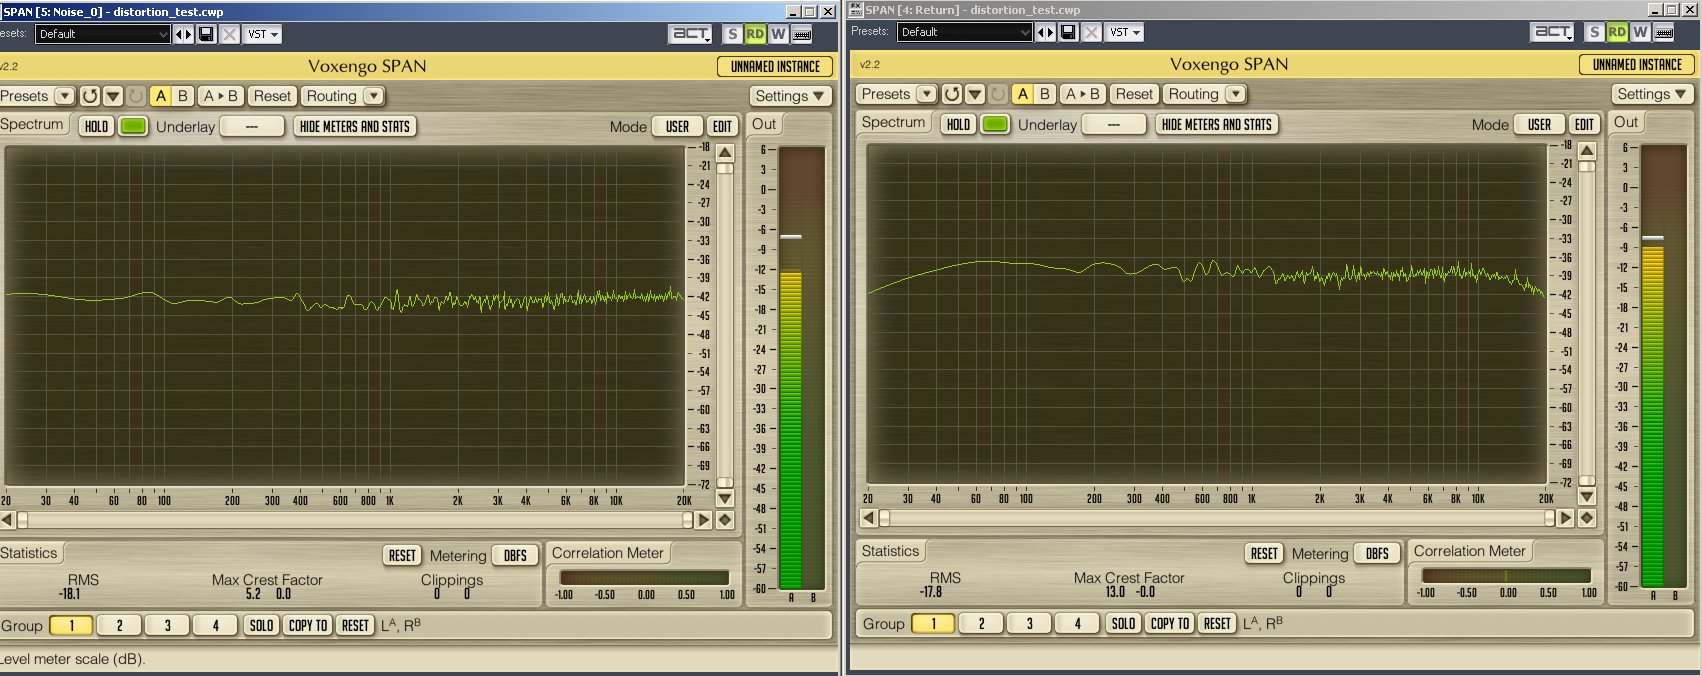Click spectrum scroll-up arrow in Return window

(1587, 150)
